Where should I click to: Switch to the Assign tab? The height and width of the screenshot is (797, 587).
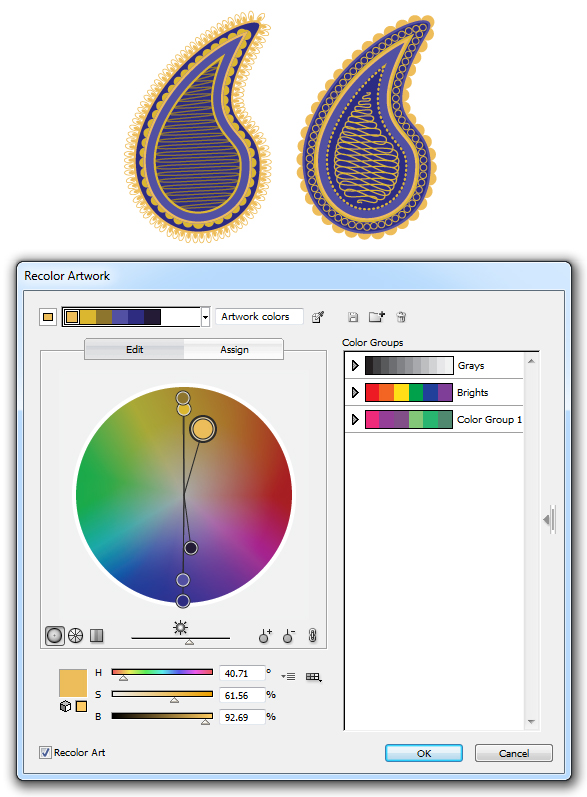[x=234, y=350]
